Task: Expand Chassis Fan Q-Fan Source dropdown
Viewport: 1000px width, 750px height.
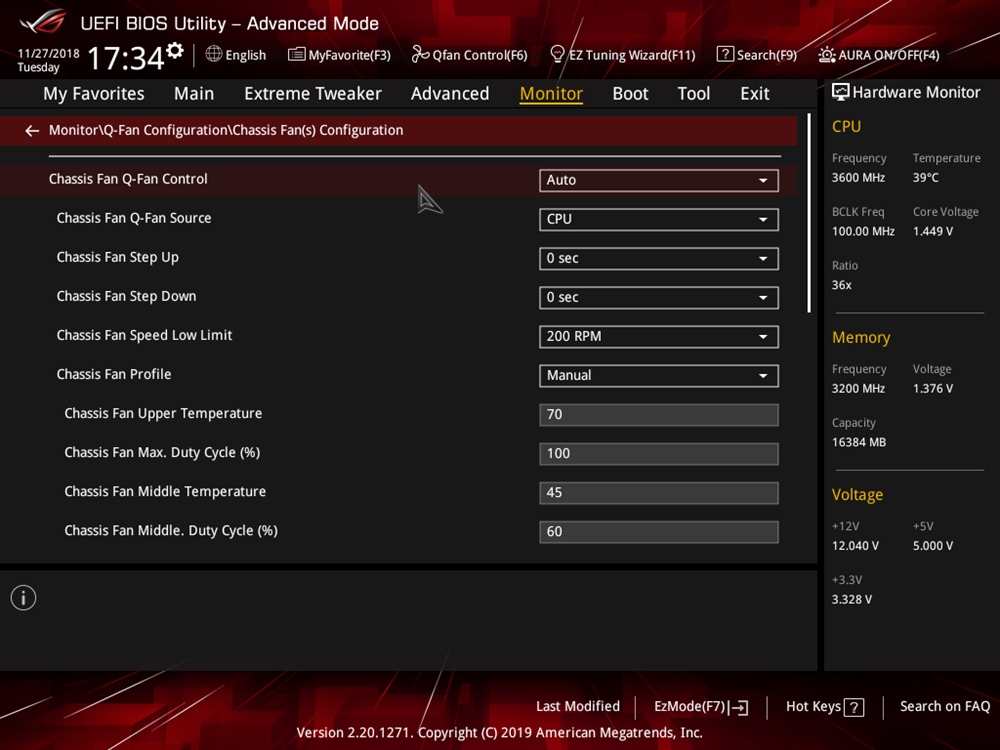Action: [x=658, y=219]
